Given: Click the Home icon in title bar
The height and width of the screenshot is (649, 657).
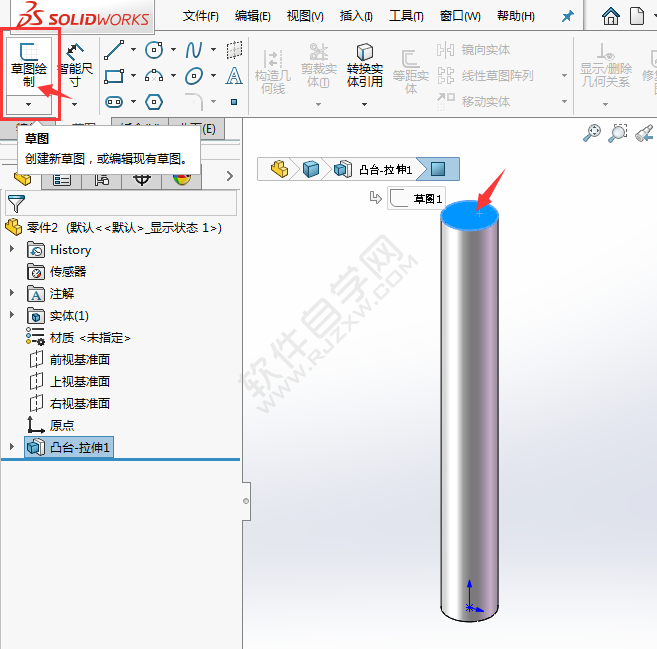Looking at the screenshot, I should 610,17.
